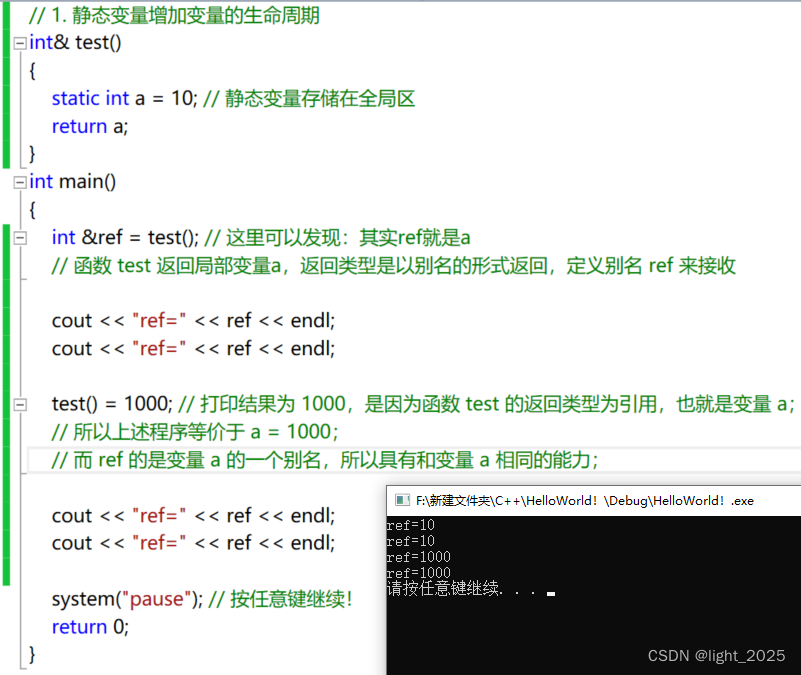Collapse the int &ref = test() comment block
This screenshot has height=675, width=801.
pos(20,238)
